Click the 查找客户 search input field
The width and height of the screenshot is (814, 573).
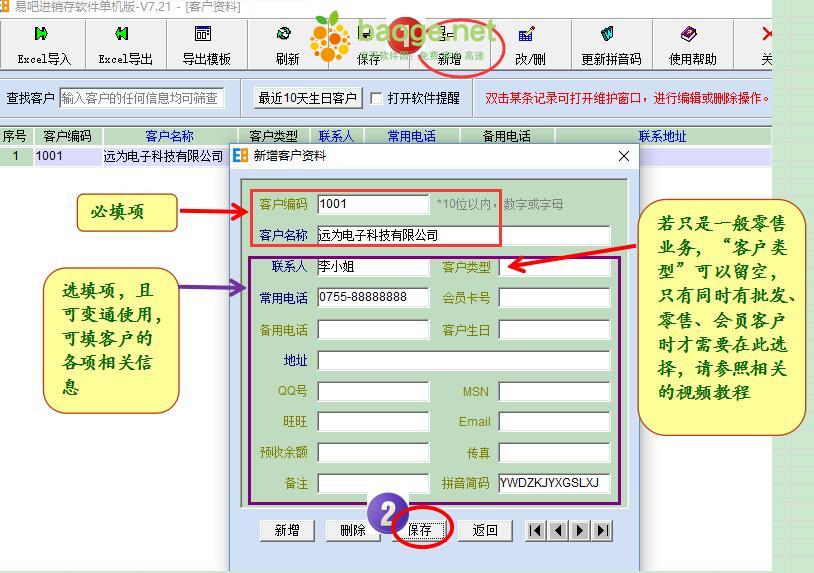click(141, 98)
